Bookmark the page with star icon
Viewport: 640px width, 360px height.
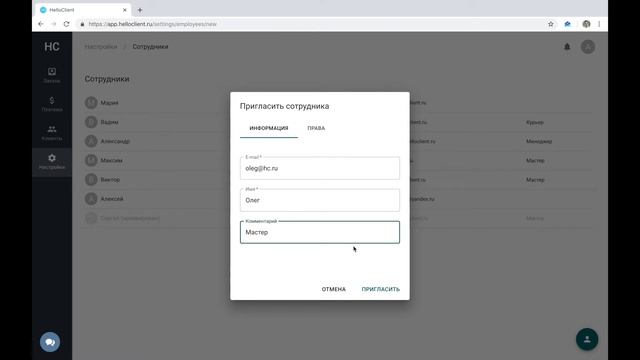[x=551, y=24]
